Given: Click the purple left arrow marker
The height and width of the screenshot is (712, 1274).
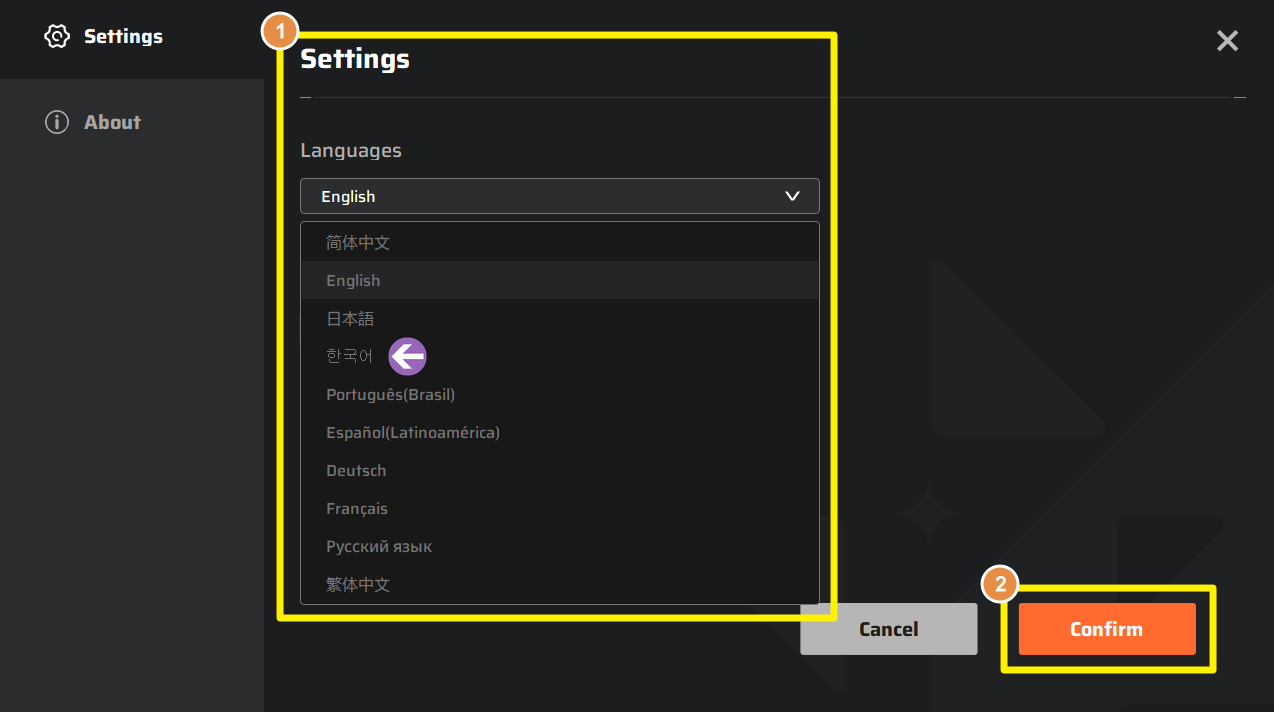Looking at the screenshot, I should (408, 356).
